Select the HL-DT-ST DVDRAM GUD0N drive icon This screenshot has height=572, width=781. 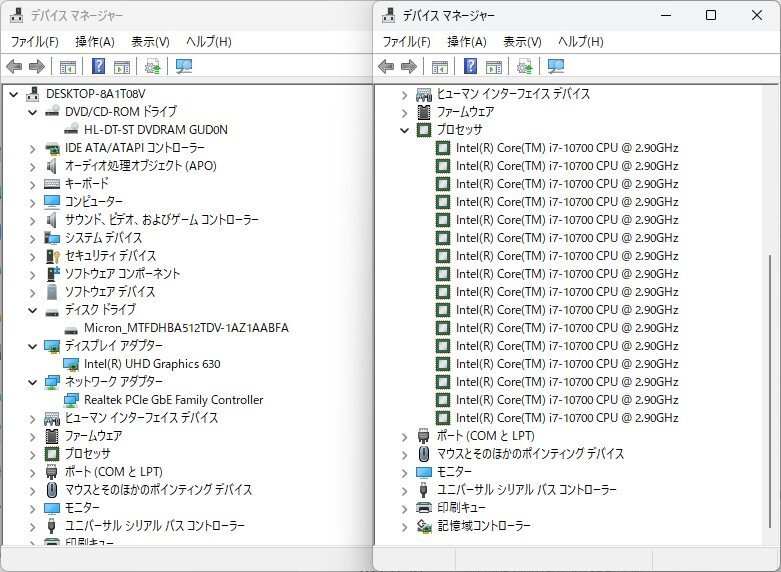coord(71,130)
